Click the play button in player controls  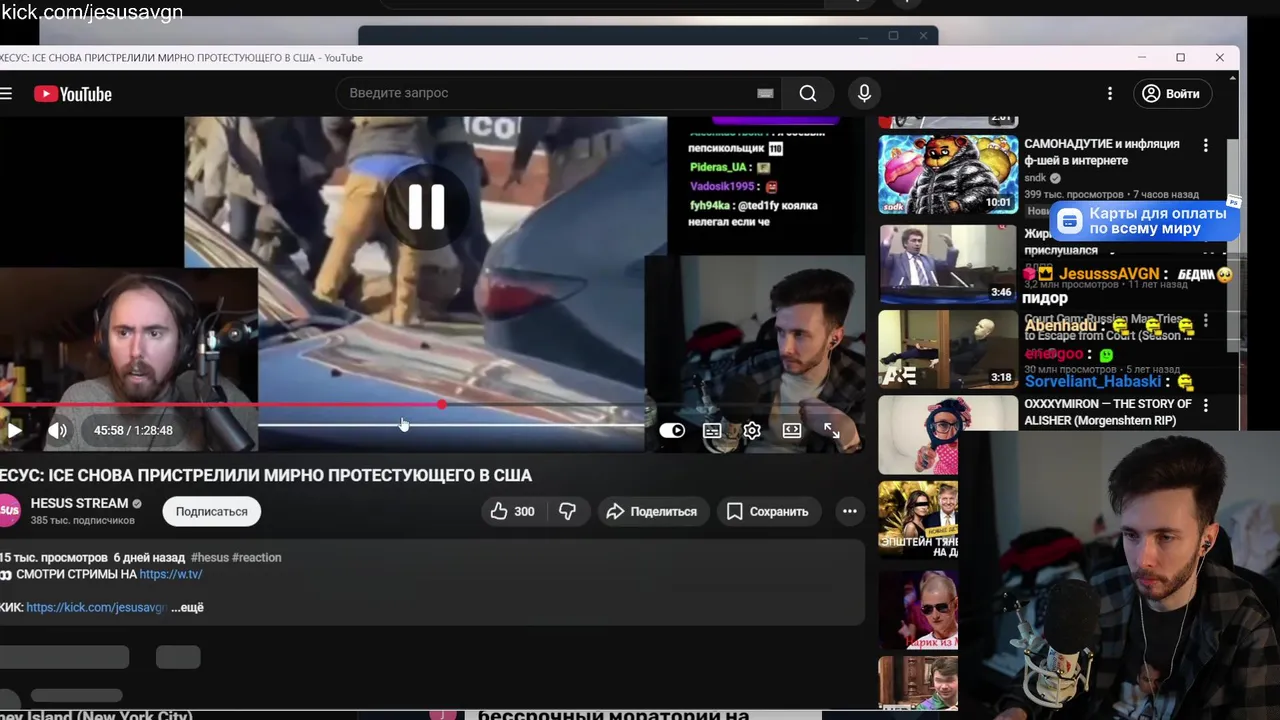click(14, 430)
